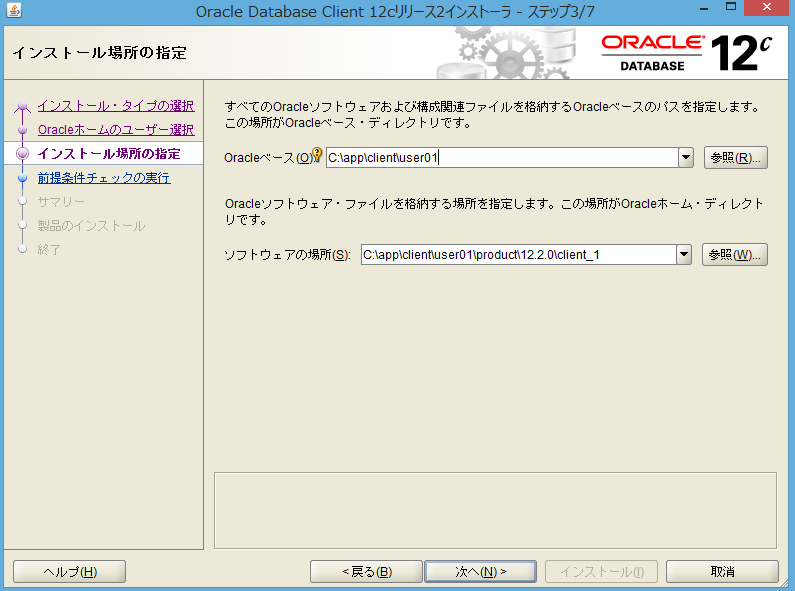Close the installer window

point(767,7)
